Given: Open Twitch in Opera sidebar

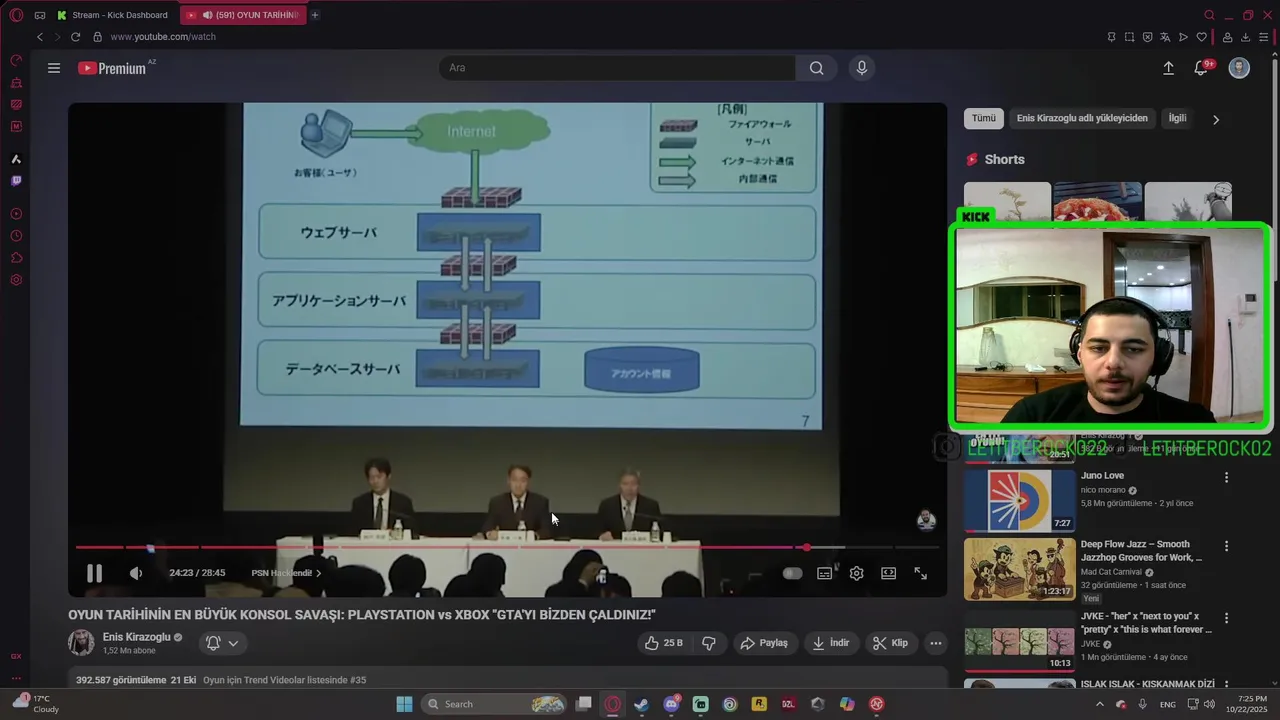Looking at the screenshot, I should coord(16,181).
